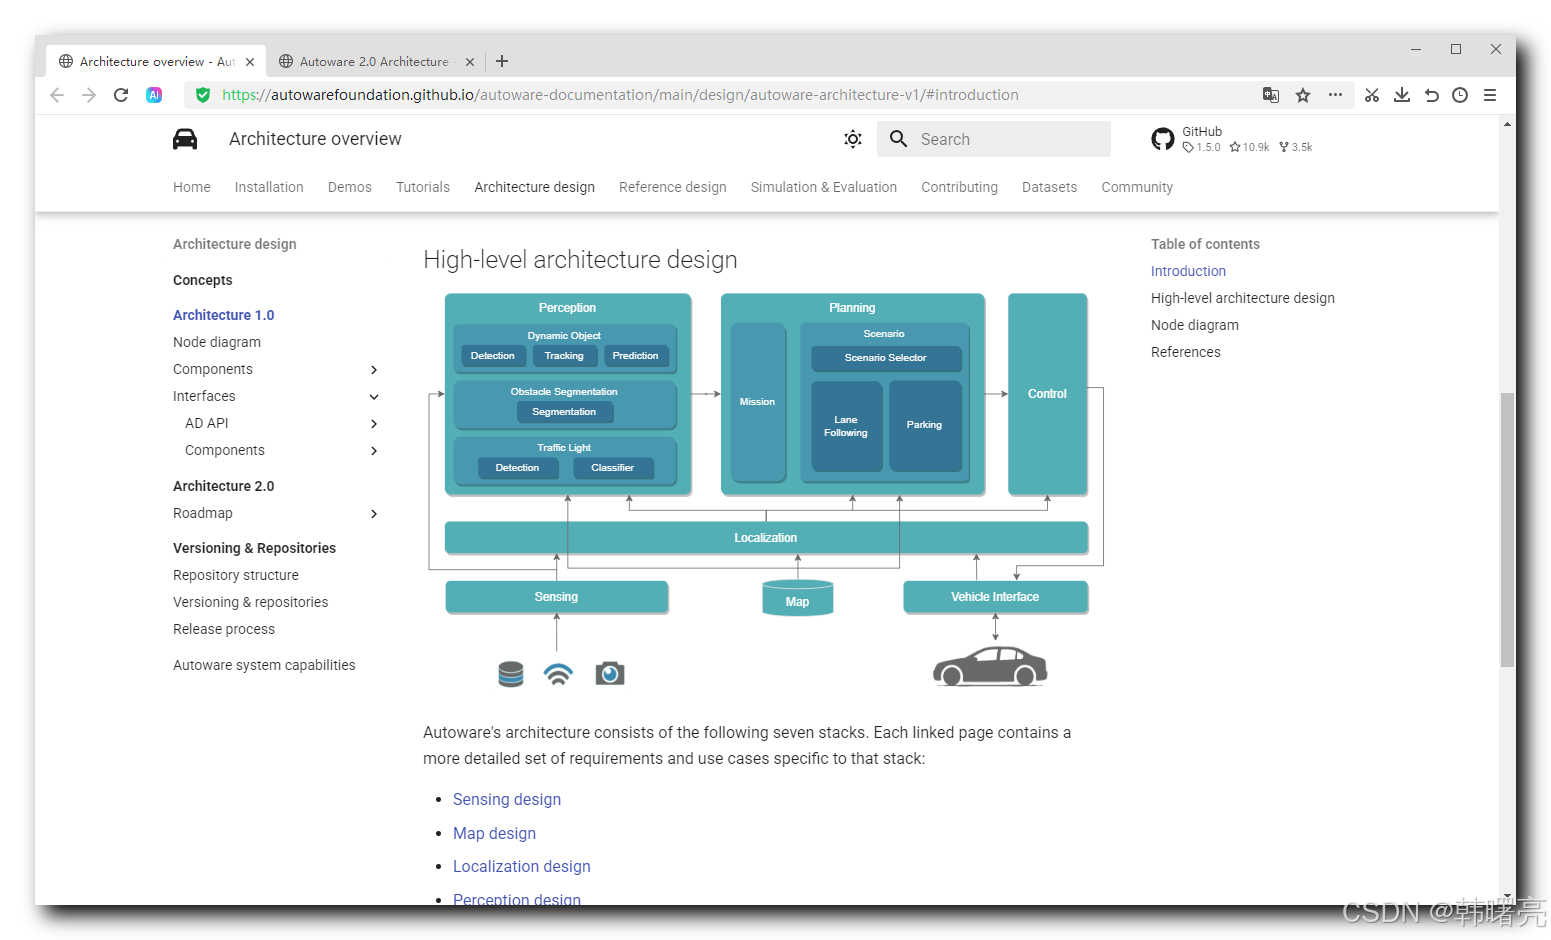Open the Localization design link
The width and height of the screenshot is (1551, 940).
tap(522, 866)
